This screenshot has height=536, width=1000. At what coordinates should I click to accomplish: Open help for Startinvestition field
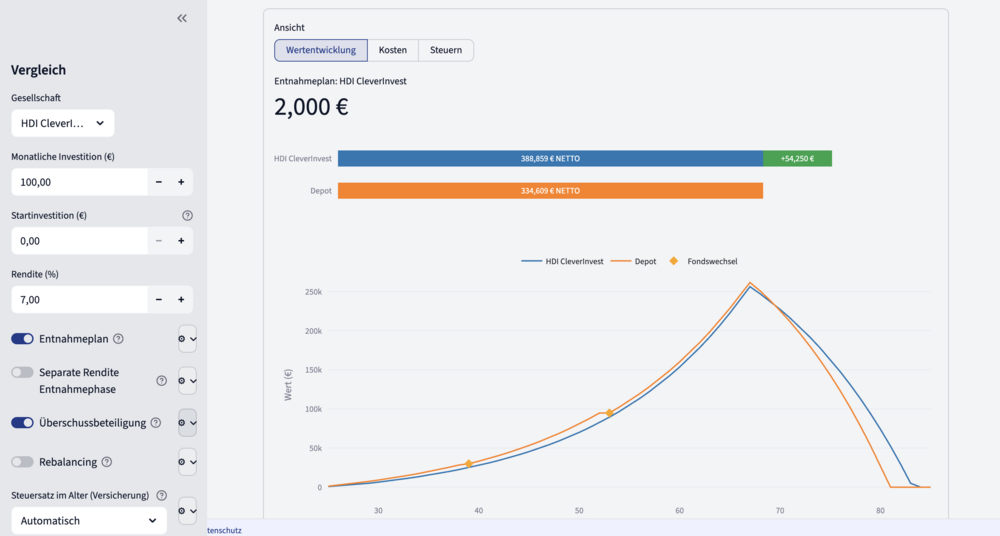[x=187, y=216]
